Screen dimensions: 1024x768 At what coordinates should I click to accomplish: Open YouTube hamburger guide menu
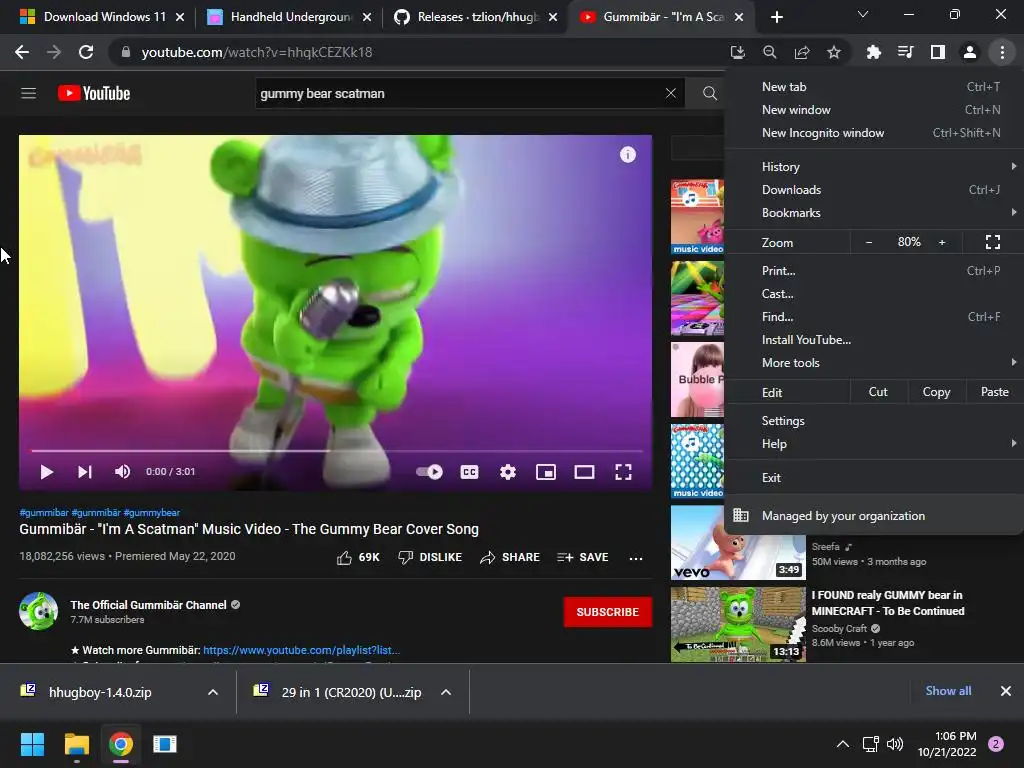coord(29,93)
